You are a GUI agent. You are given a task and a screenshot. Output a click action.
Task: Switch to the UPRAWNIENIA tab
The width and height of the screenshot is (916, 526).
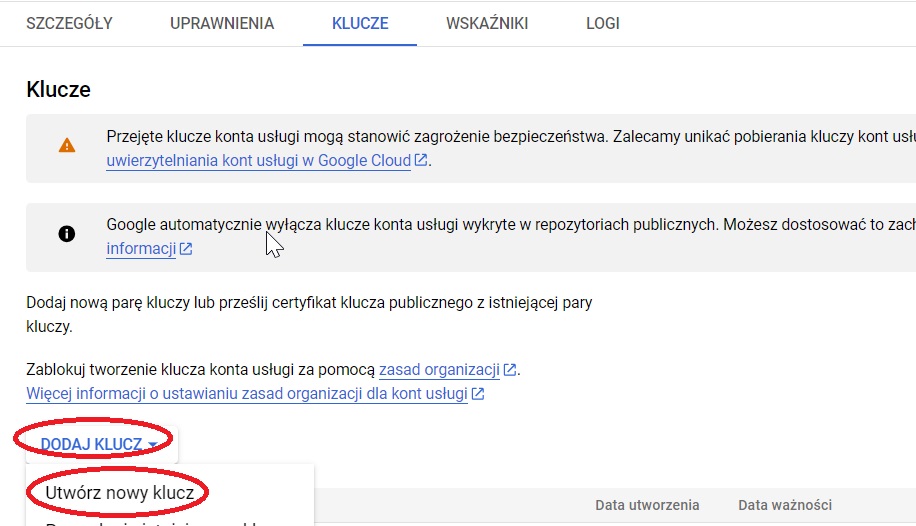click(222, 23)
